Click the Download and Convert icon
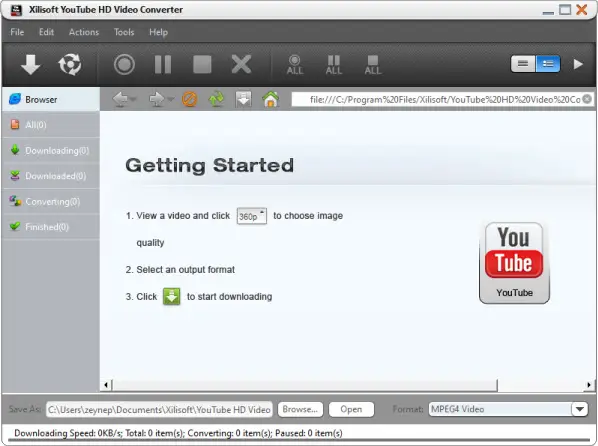 pos(70,64)
